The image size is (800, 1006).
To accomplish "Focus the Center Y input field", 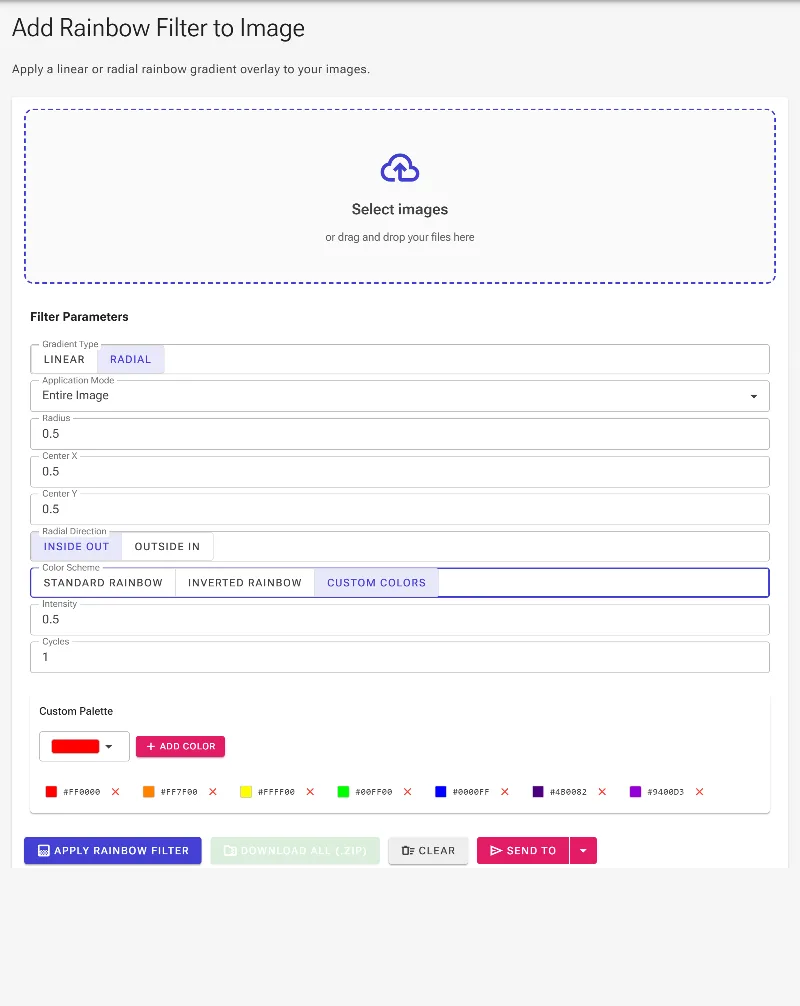I will point(400,509).
